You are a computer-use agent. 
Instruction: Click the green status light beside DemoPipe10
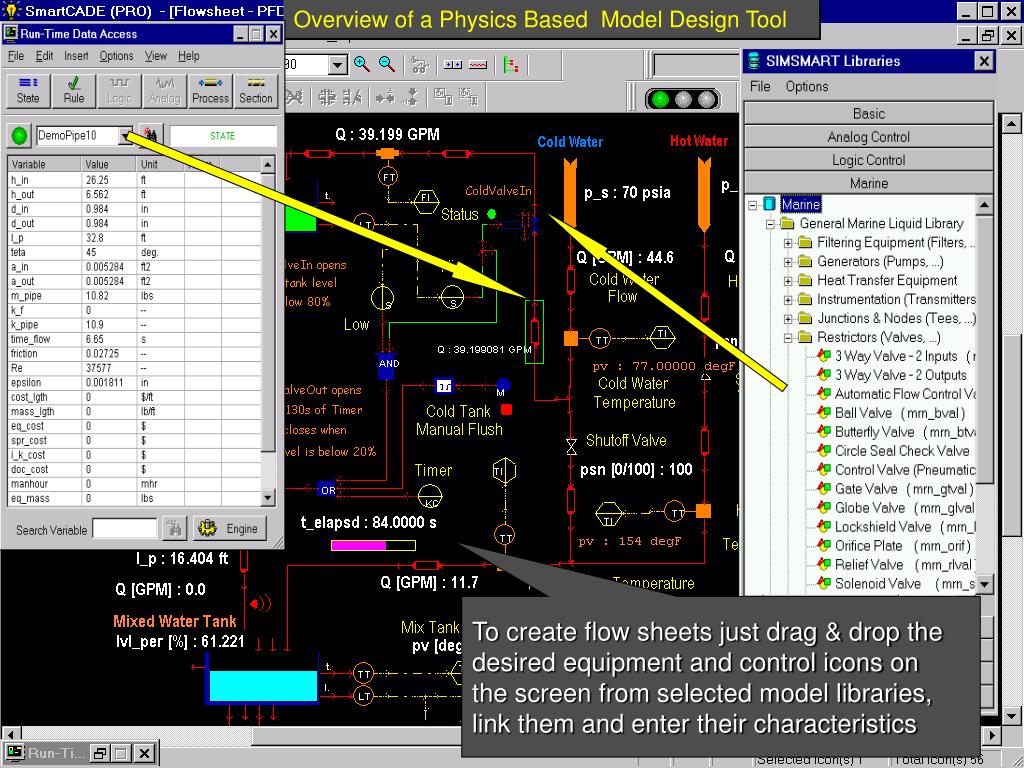click(20, 136)
